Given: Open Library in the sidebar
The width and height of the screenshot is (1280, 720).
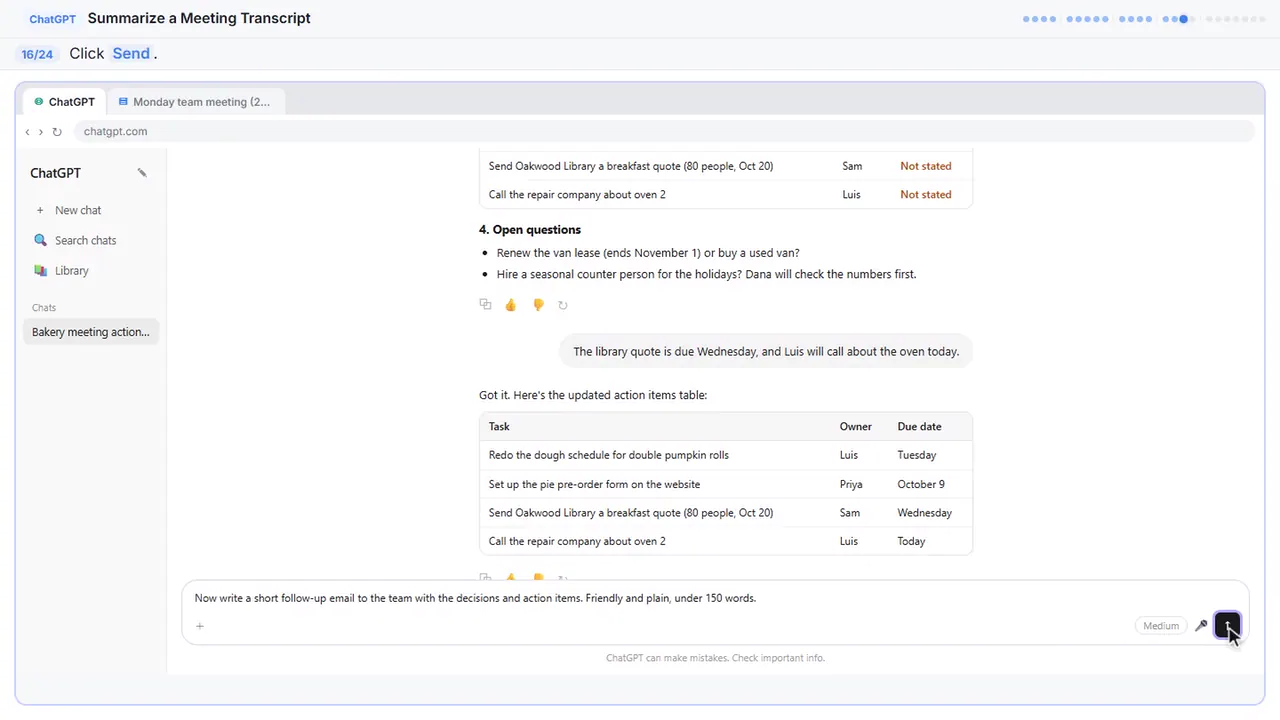Looking at the screenshot, I should click(71, 270).
